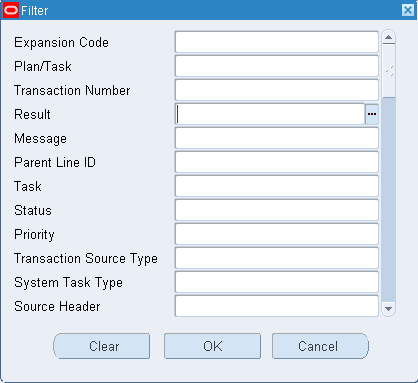Click the Message input field
The image size is (418, 383).
[277, 138]
